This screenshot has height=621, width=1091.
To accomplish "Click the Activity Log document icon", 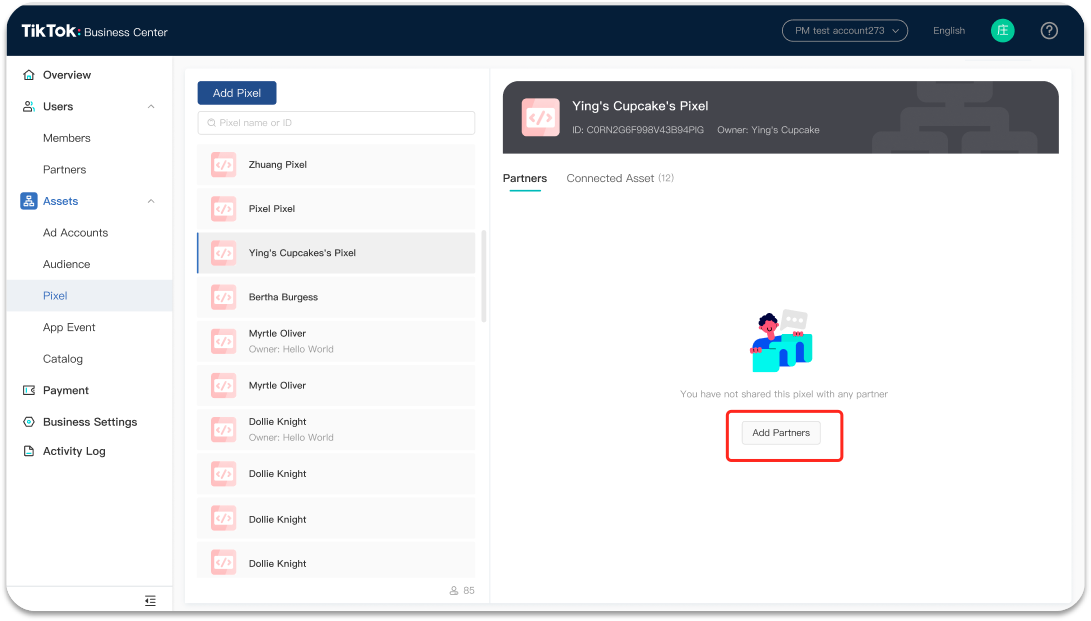I will [x=29, y=451].
